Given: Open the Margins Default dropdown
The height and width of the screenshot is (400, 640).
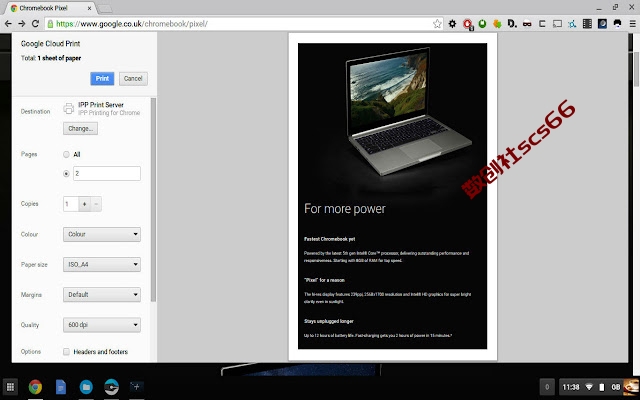Looking at the screenshot, I should click(x=102, y=295).
